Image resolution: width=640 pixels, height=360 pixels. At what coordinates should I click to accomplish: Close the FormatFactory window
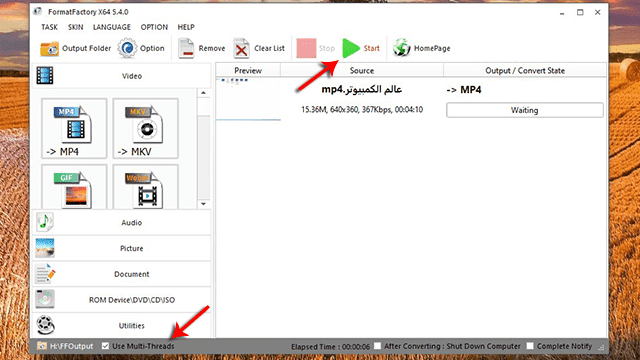(598, 13)
